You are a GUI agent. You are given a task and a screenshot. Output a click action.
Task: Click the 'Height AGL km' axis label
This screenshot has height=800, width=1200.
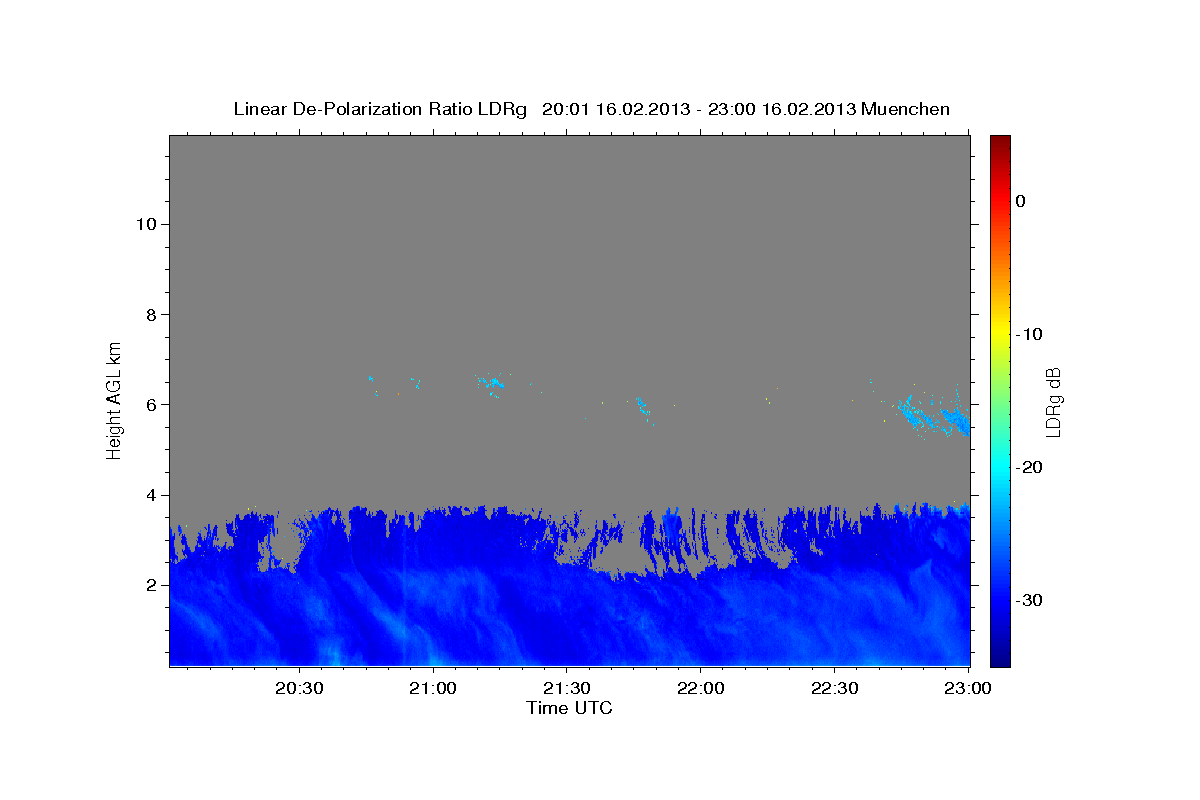114,399
